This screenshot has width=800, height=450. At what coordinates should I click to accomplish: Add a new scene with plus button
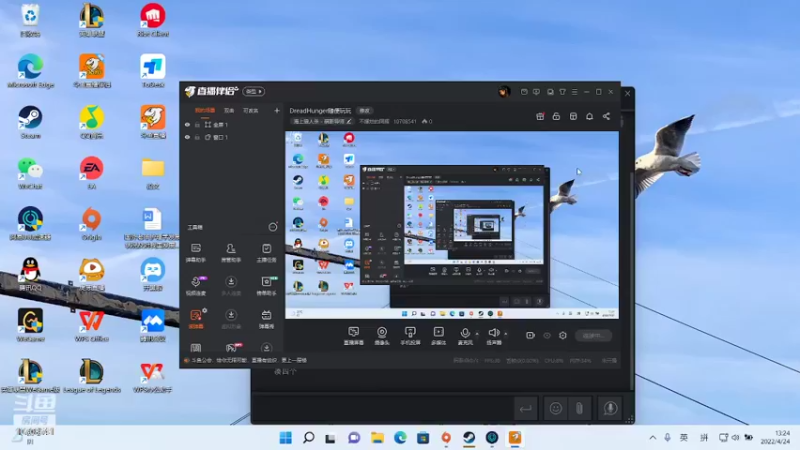[x=277, y=110]
